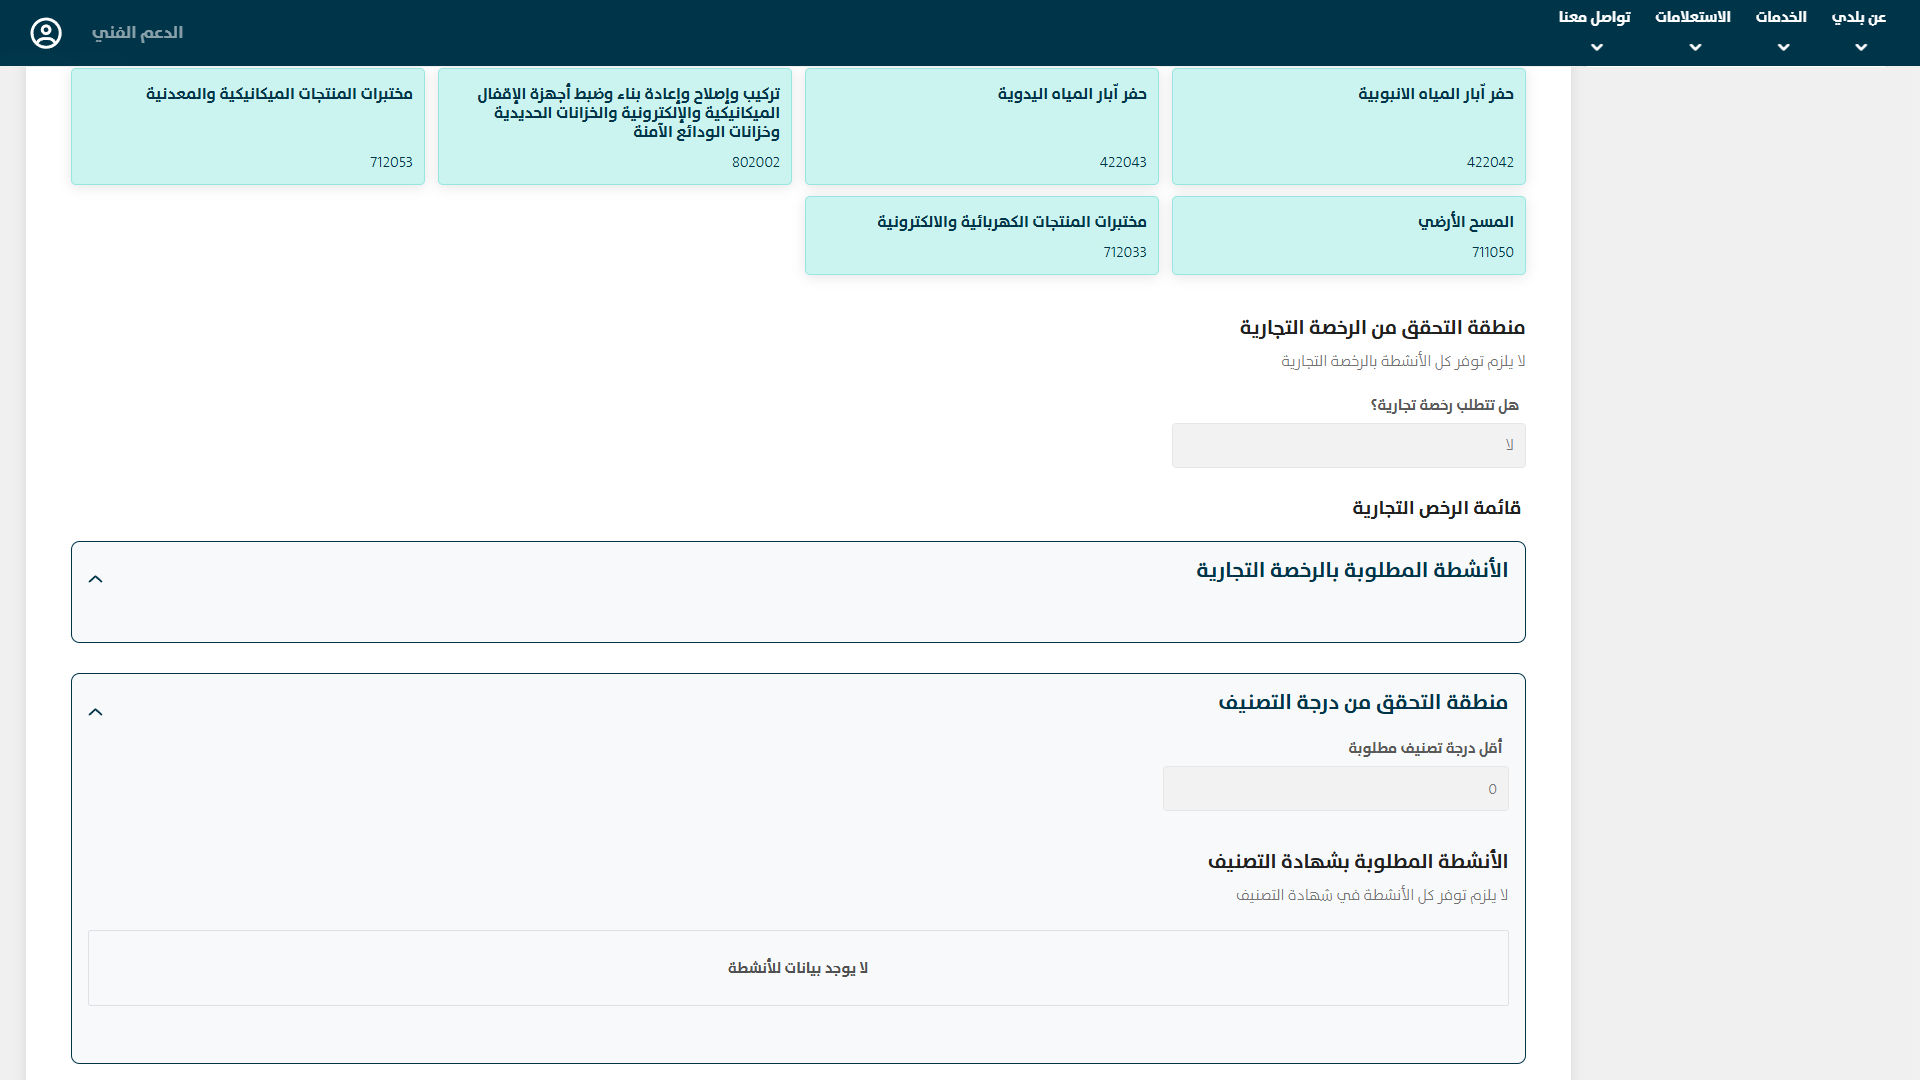The height and width of the screenshot is (1080, 1920).
Task: Select مختبرات المنتجات الكهربائية والالكترونية card
Action: [x=981, y=235]
